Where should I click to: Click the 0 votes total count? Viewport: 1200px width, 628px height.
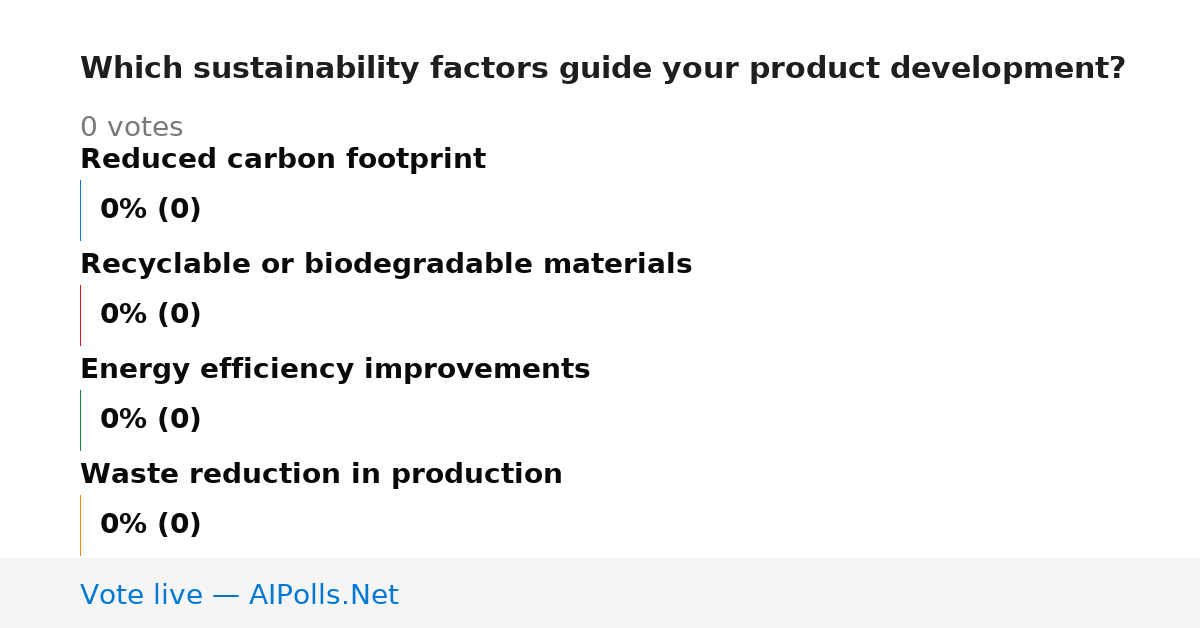[131, 128]
